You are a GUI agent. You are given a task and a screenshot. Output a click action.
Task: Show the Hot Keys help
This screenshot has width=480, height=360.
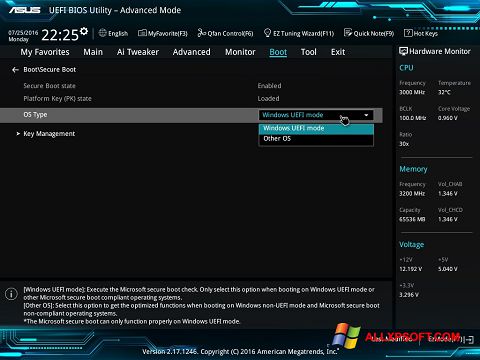tap(421, 33)
